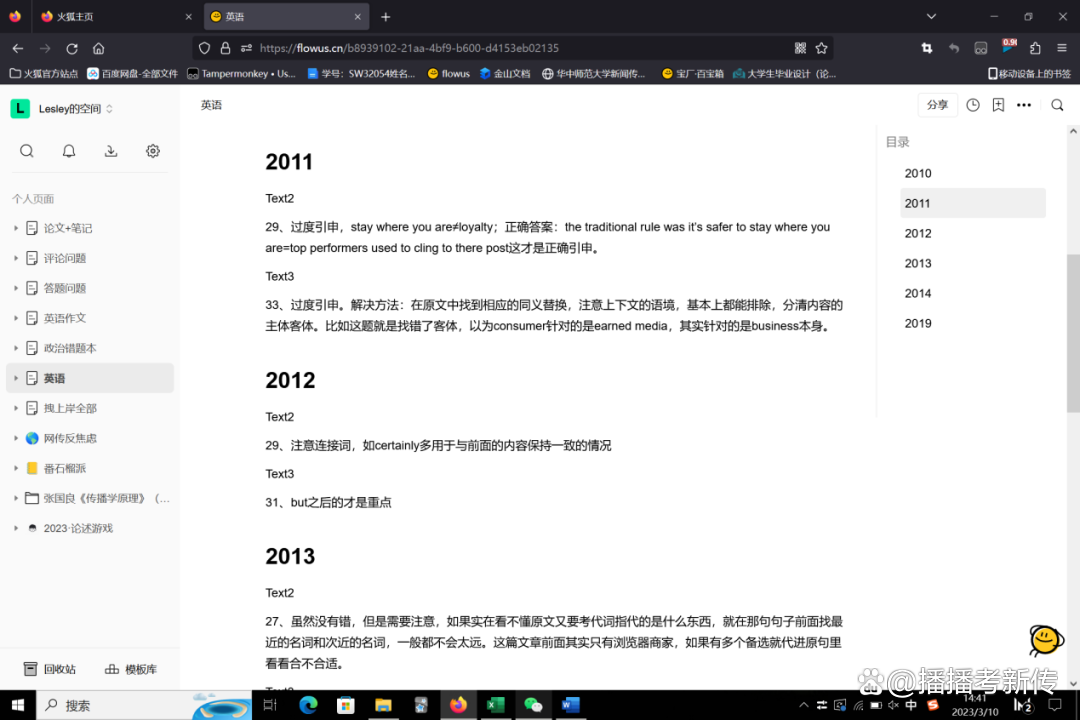Open the flowus bookmark in bookmarks bar

click(448, 74)
